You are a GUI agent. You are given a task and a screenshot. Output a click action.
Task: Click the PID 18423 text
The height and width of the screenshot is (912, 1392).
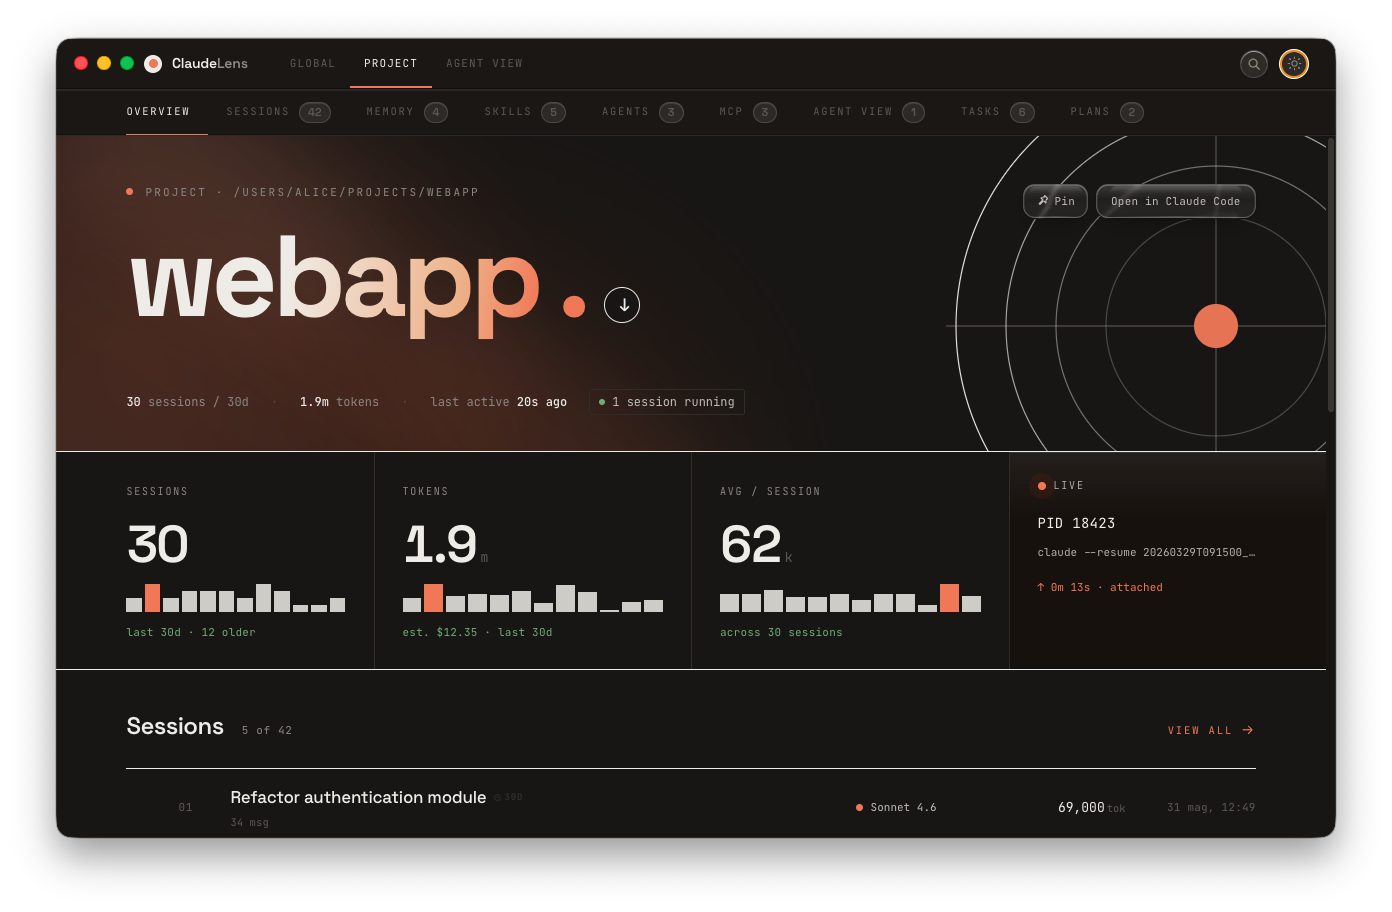1076,523
